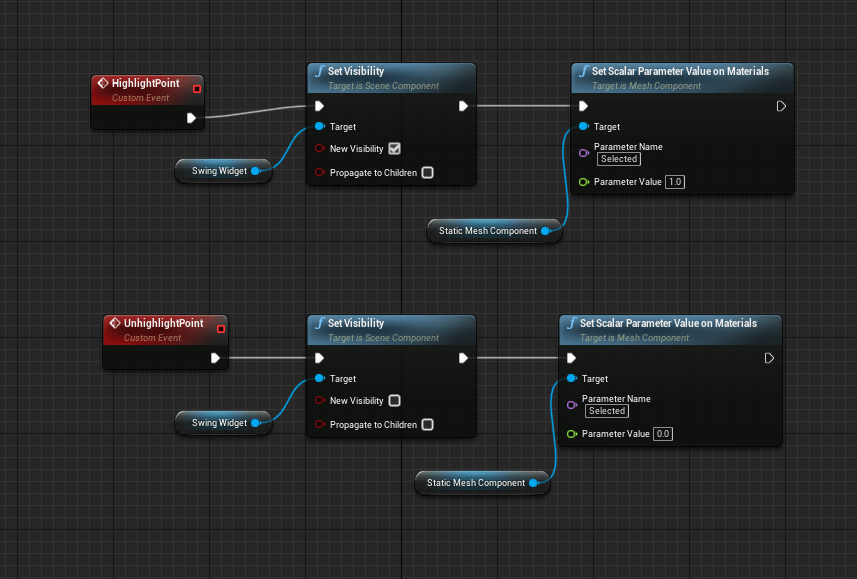This screenshot has width=857, height=579.
Task: Click top Set Scalar Parameter execution output pin
Action: pos(781,106)
